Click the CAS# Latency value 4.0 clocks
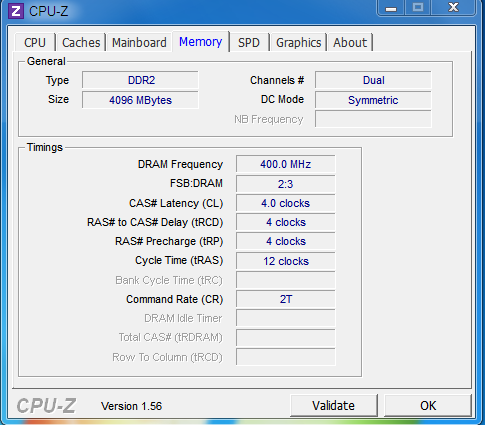The height and width of the screenshot is (425, 485). (286, 203)
